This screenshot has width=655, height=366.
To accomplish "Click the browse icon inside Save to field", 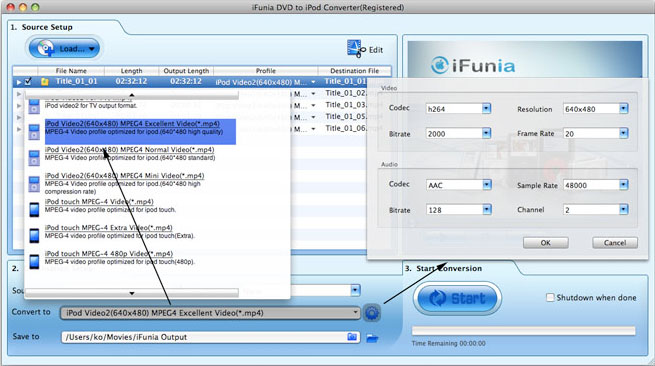I will click(x=353, y=337).
